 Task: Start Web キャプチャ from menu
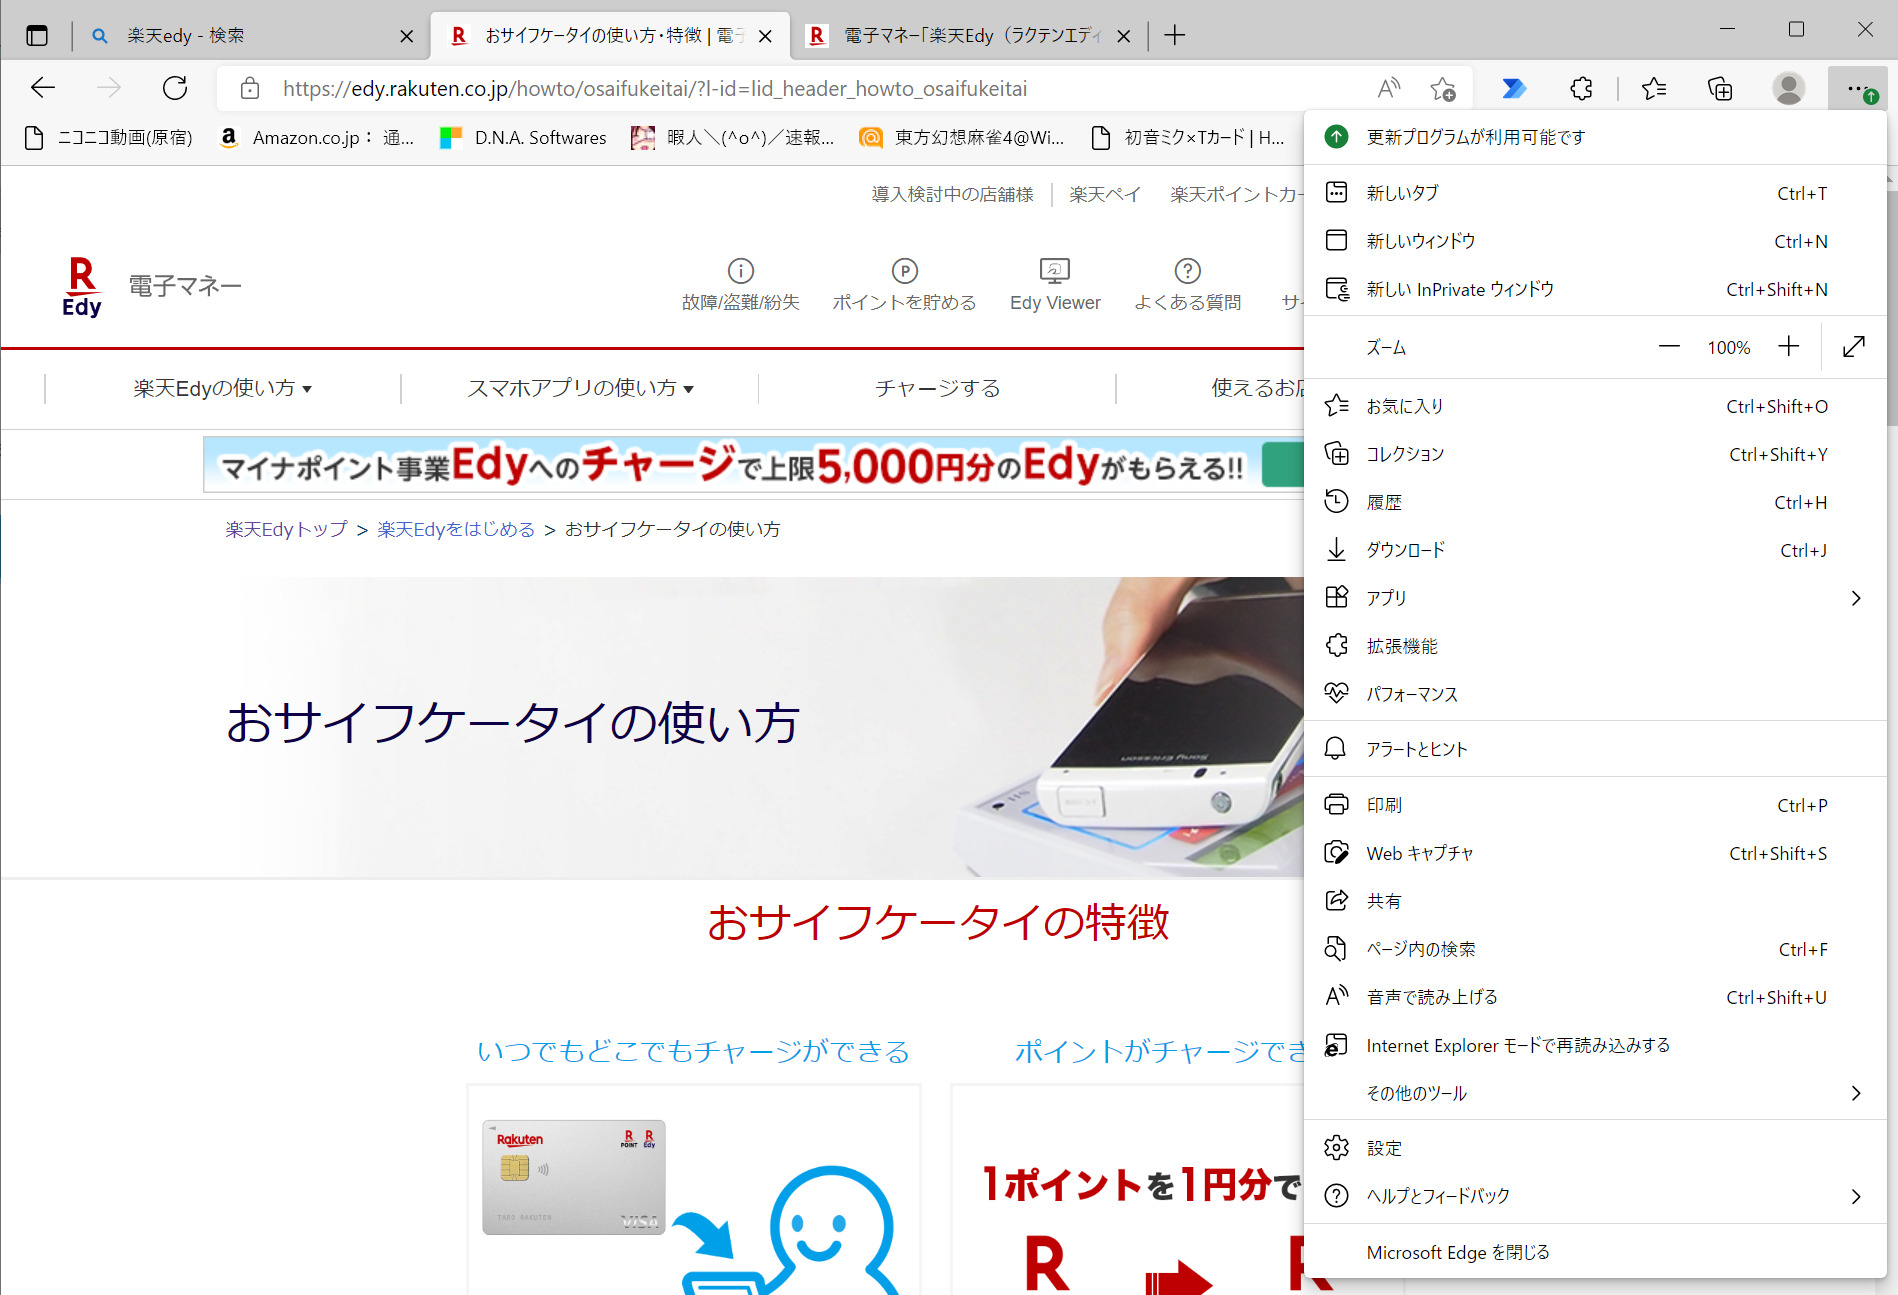click(1595, 853)
